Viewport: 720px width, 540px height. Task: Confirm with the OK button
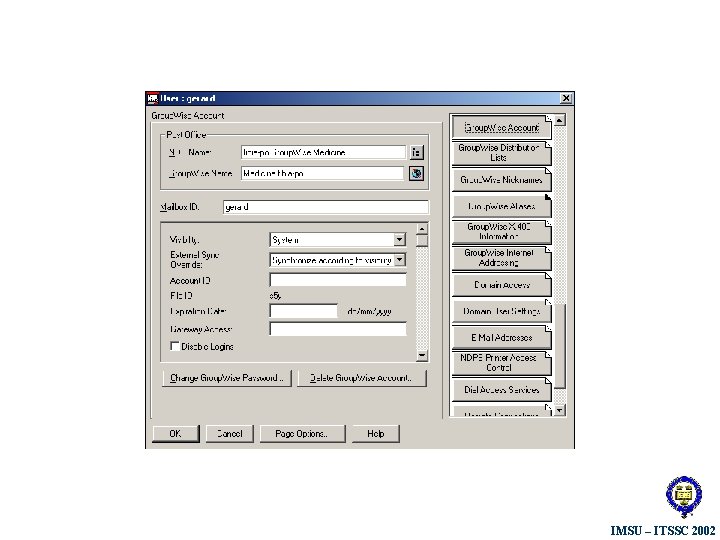pyautogui.click(x=175, y=433)
